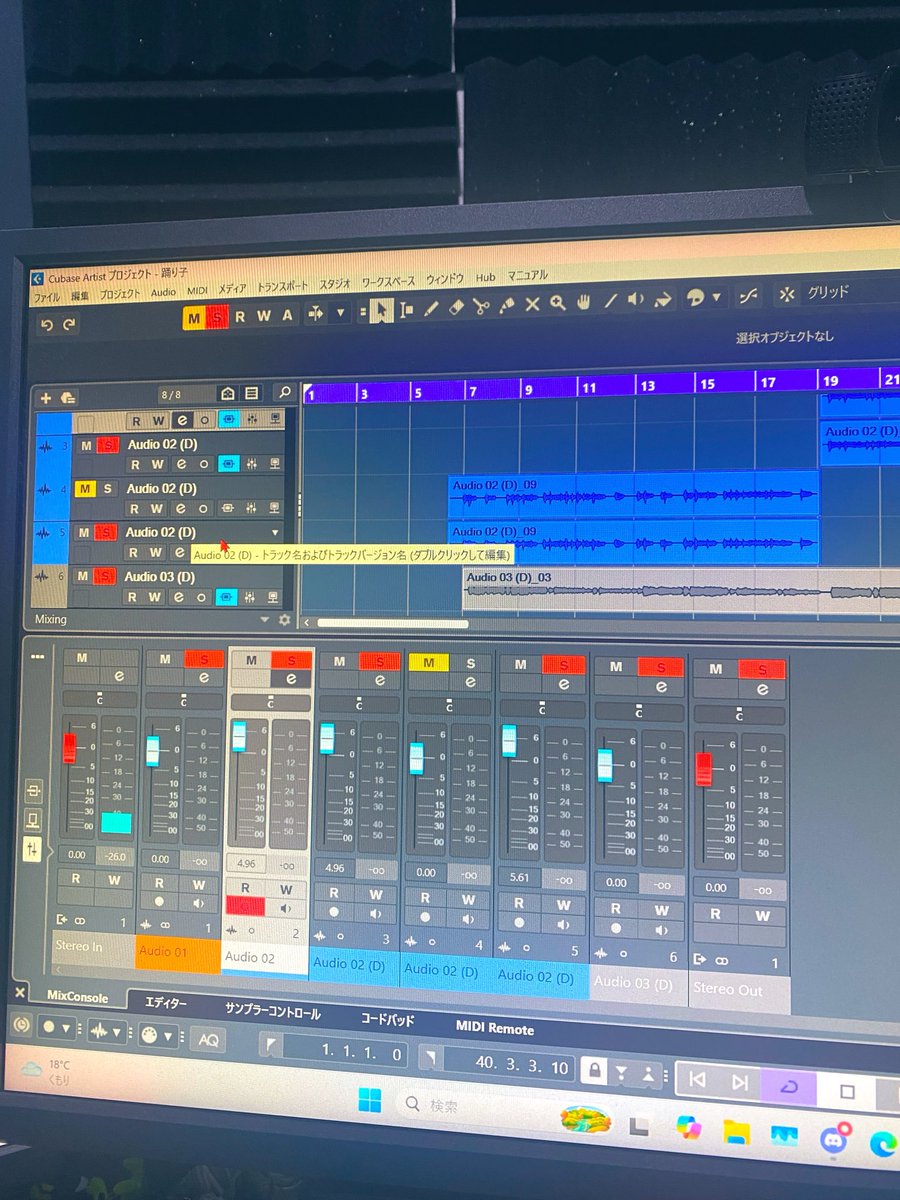This screenshot has height=1200, width=900.
Task: Click the Stereo Out volume fader
Action: (703, 768)
